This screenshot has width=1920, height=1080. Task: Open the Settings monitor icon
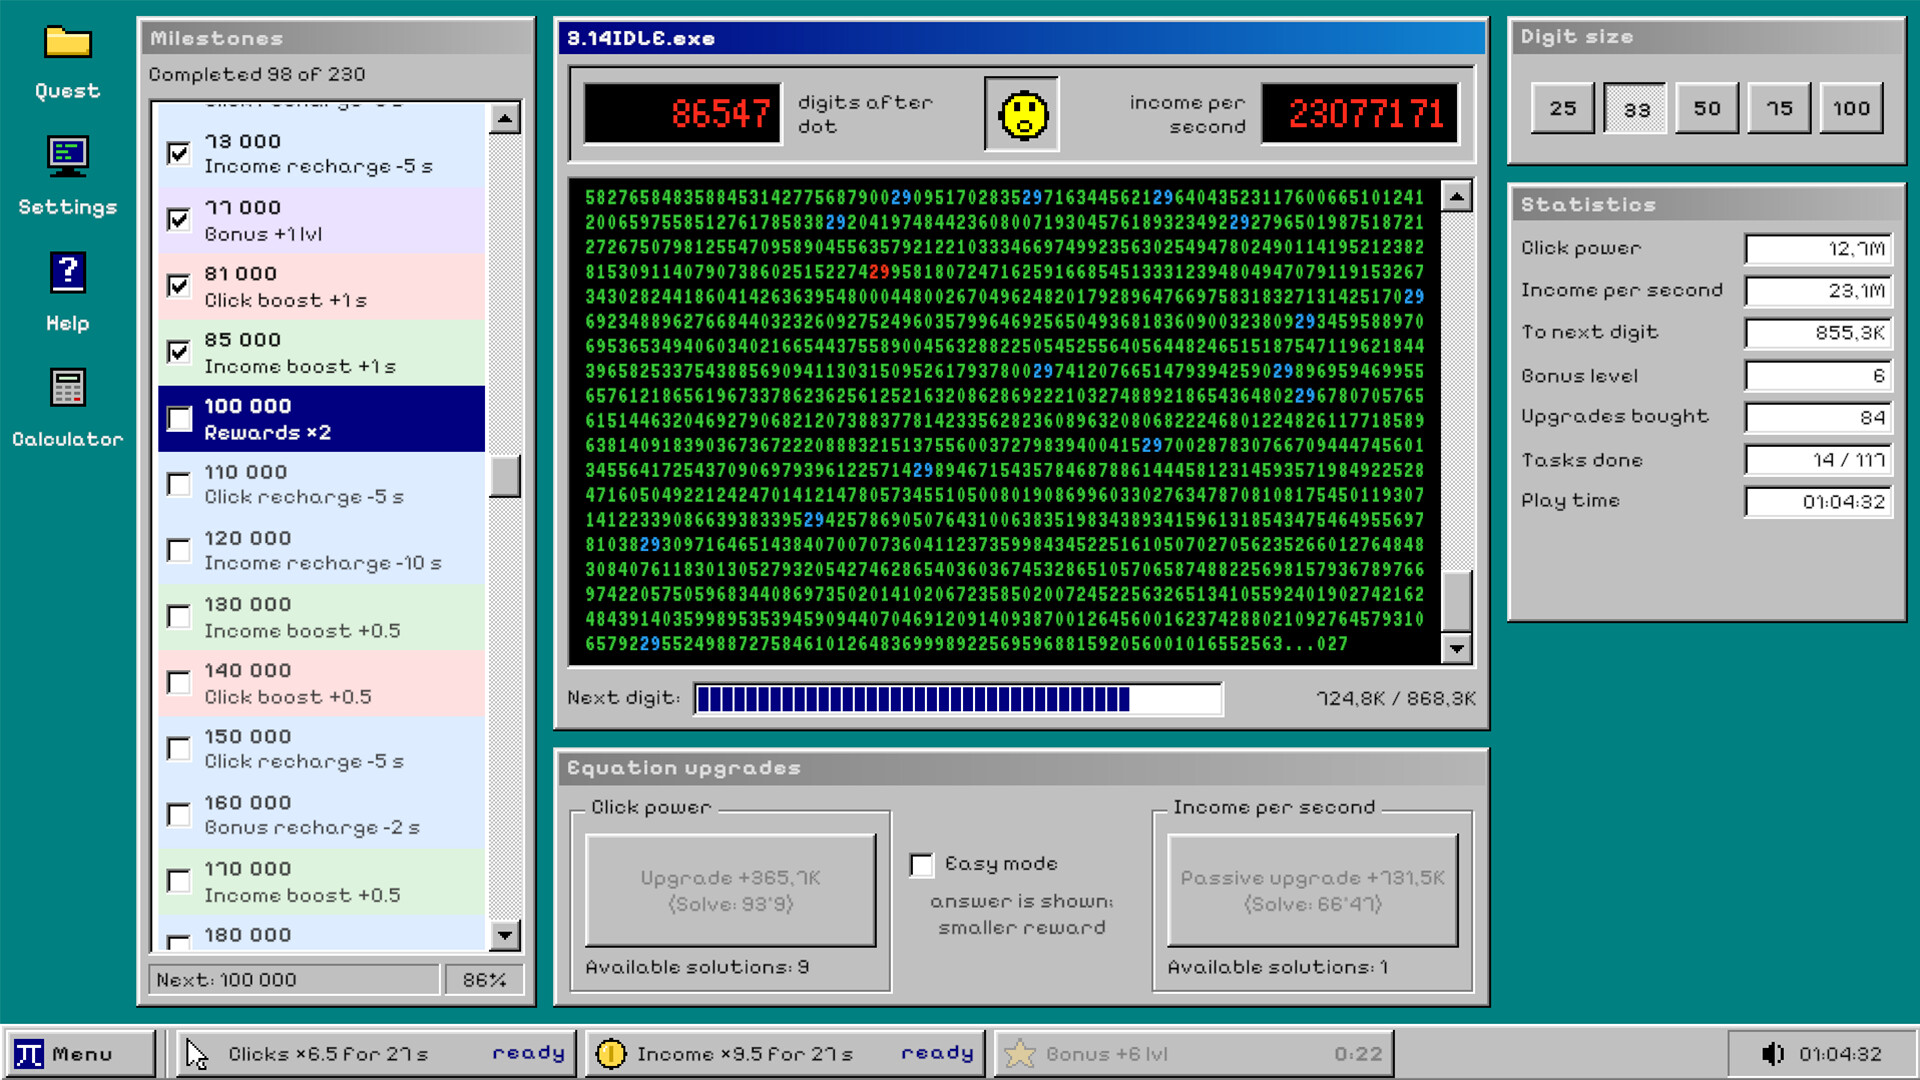pos(68,157)
